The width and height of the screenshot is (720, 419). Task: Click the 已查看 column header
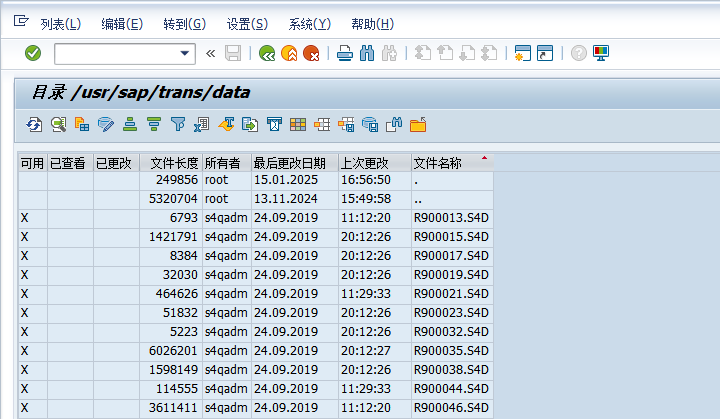(x=70, y=163)
